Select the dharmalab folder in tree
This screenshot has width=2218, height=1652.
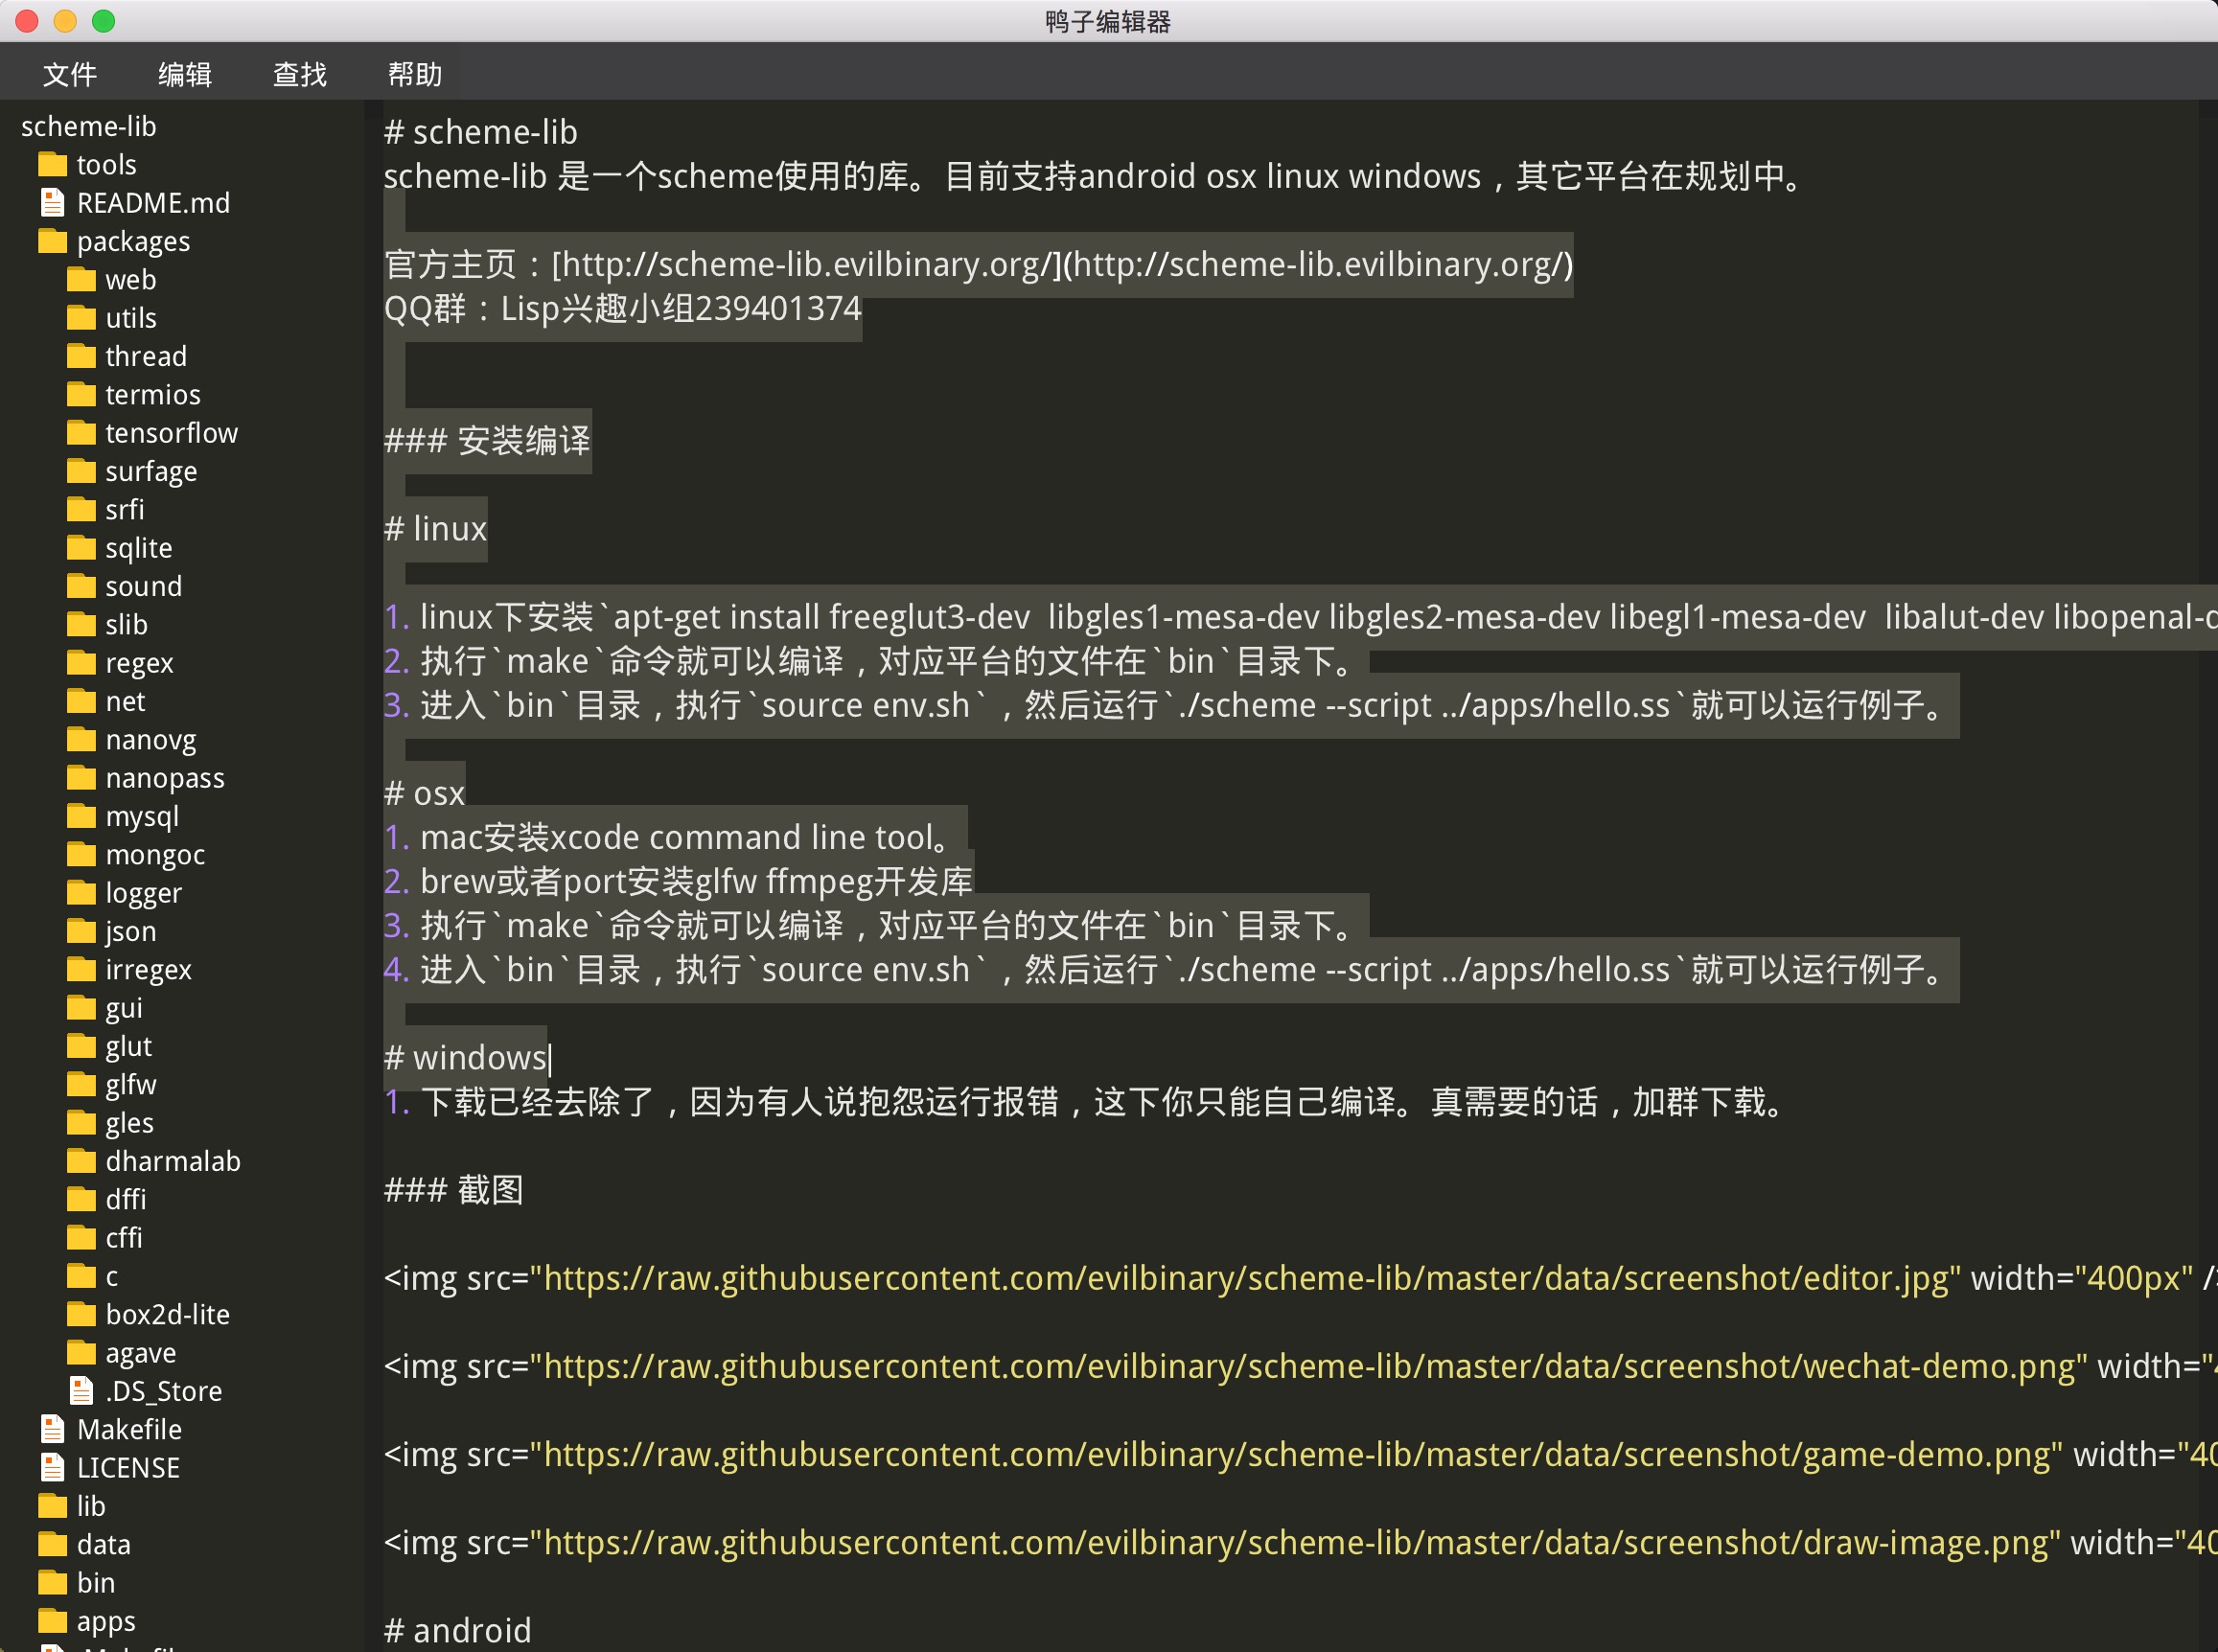click(x=172, y=1161)
